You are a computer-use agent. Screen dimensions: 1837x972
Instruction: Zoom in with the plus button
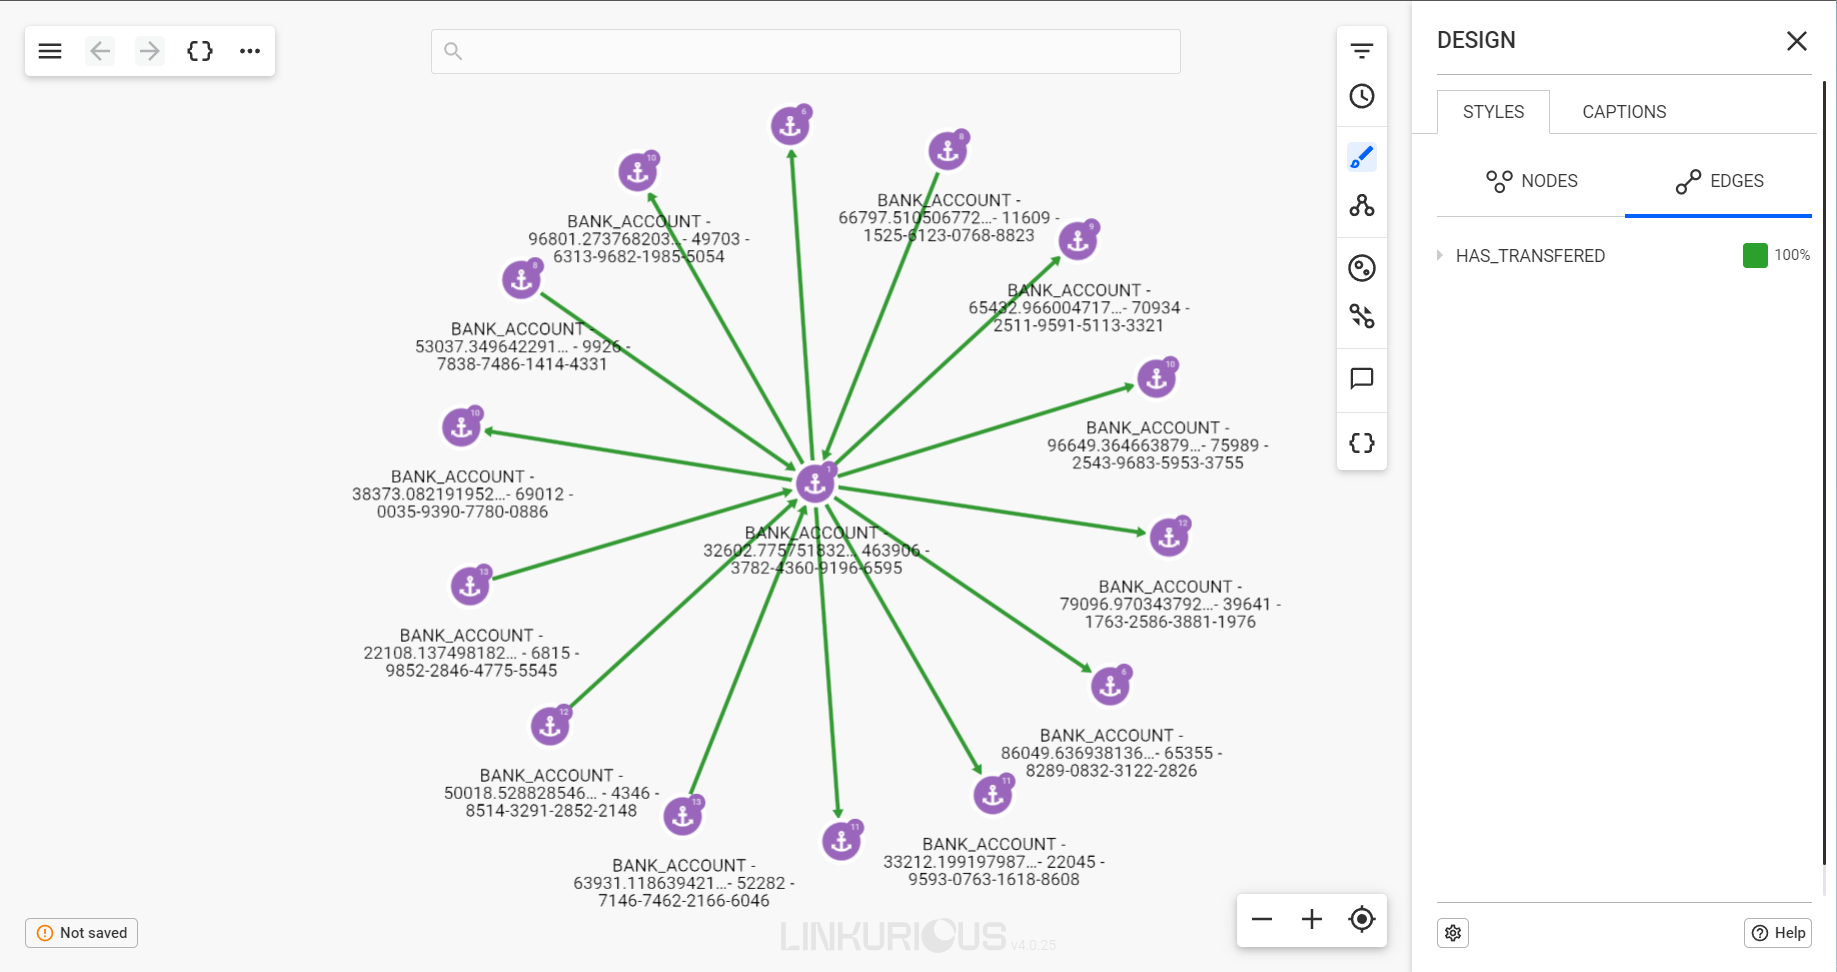tap(1312, 919)
